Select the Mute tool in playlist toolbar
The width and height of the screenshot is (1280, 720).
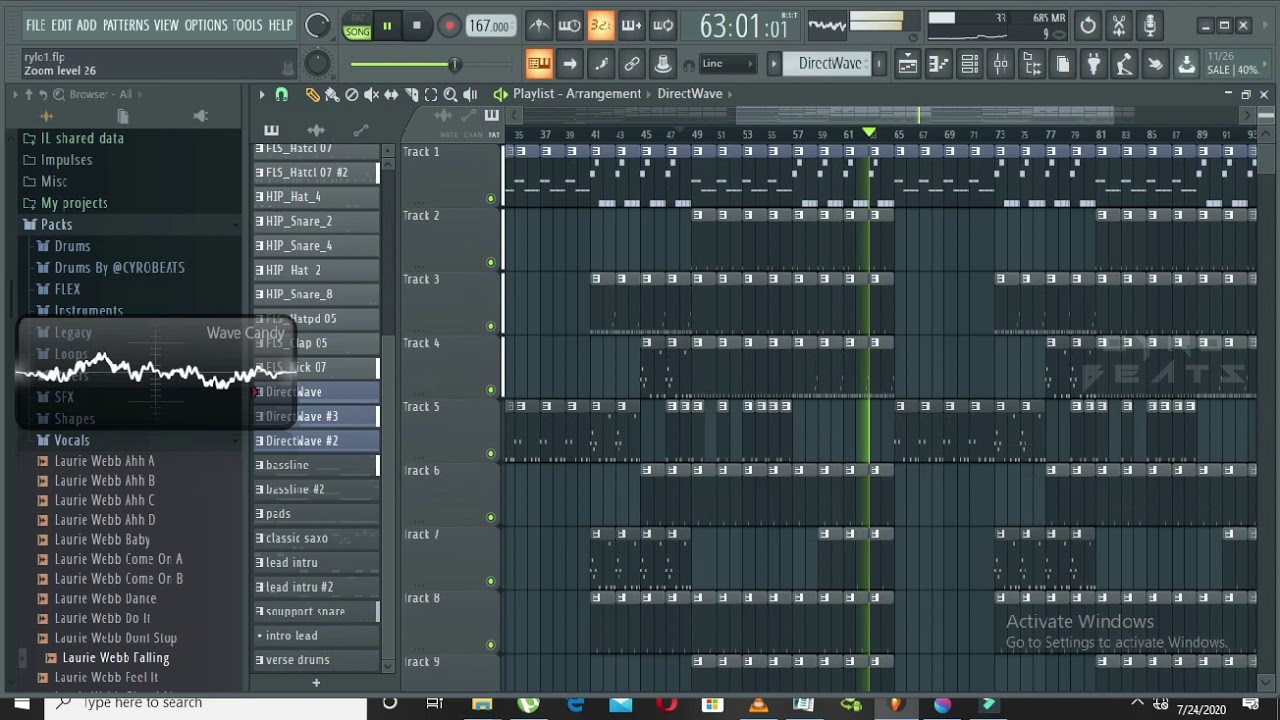(371, 94)
